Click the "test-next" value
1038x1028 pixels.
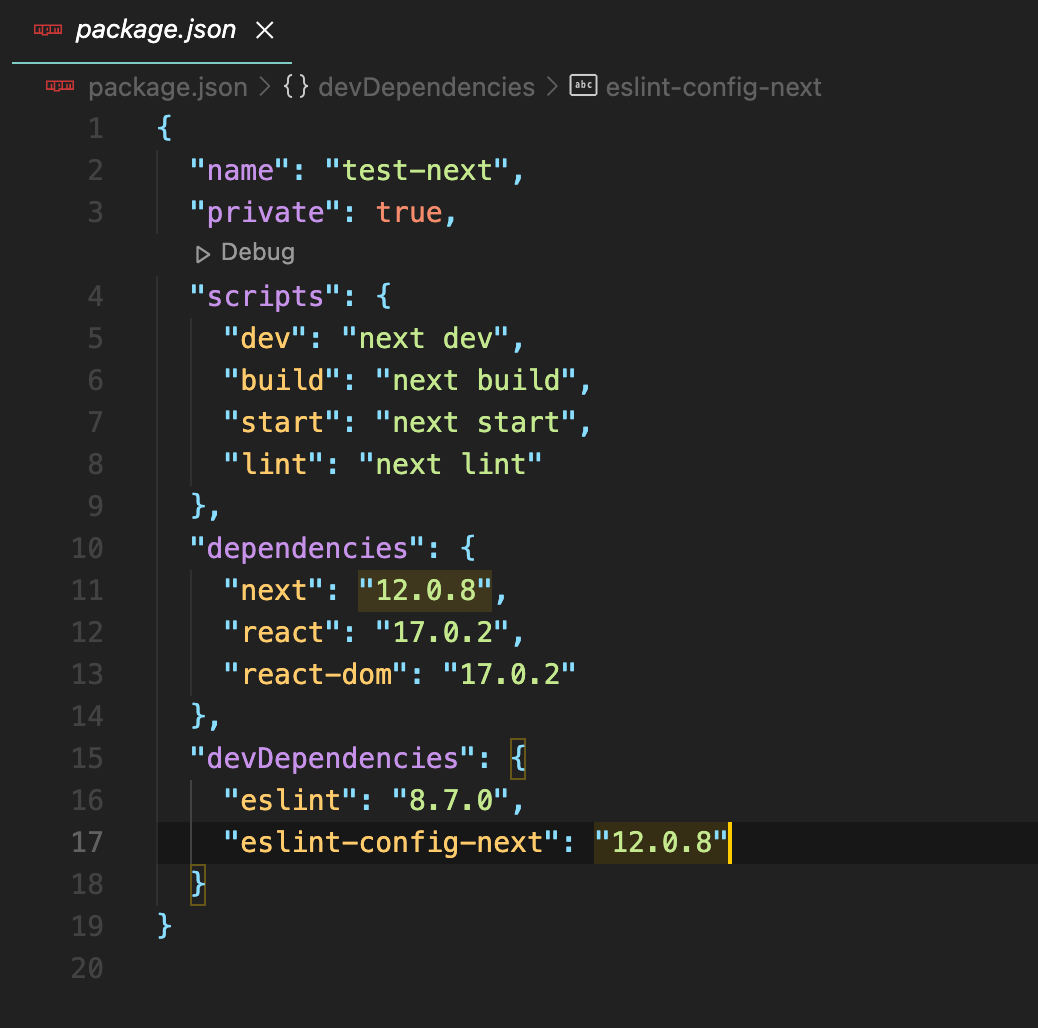click(417, 170)
